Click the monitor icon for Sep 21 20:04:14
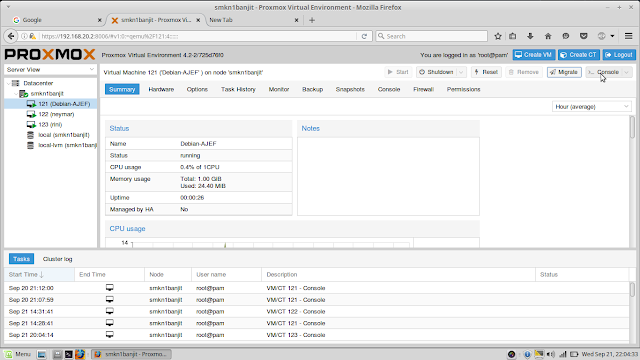Screen dimensions: 640x360 click(109, 335)
